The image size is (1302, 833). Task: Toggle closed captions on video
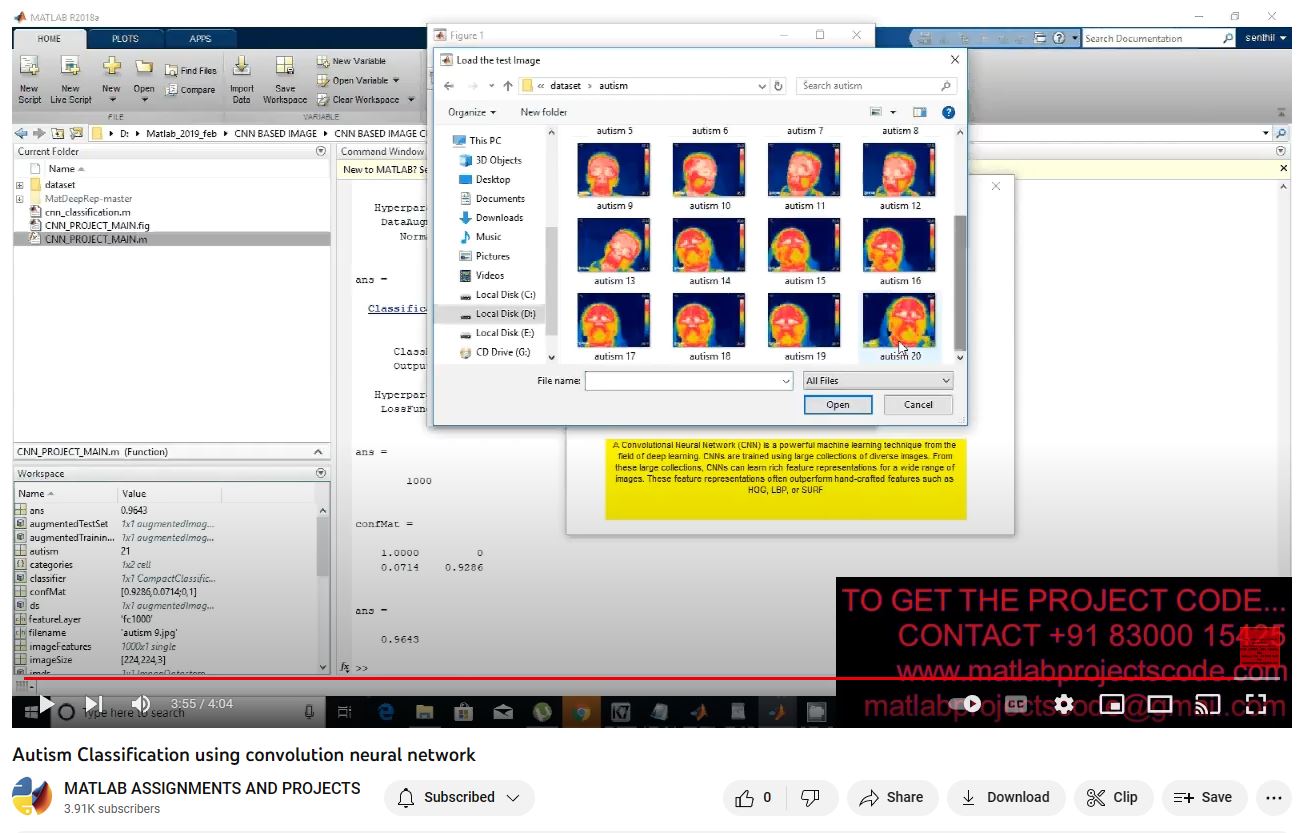click(1016, 704)
